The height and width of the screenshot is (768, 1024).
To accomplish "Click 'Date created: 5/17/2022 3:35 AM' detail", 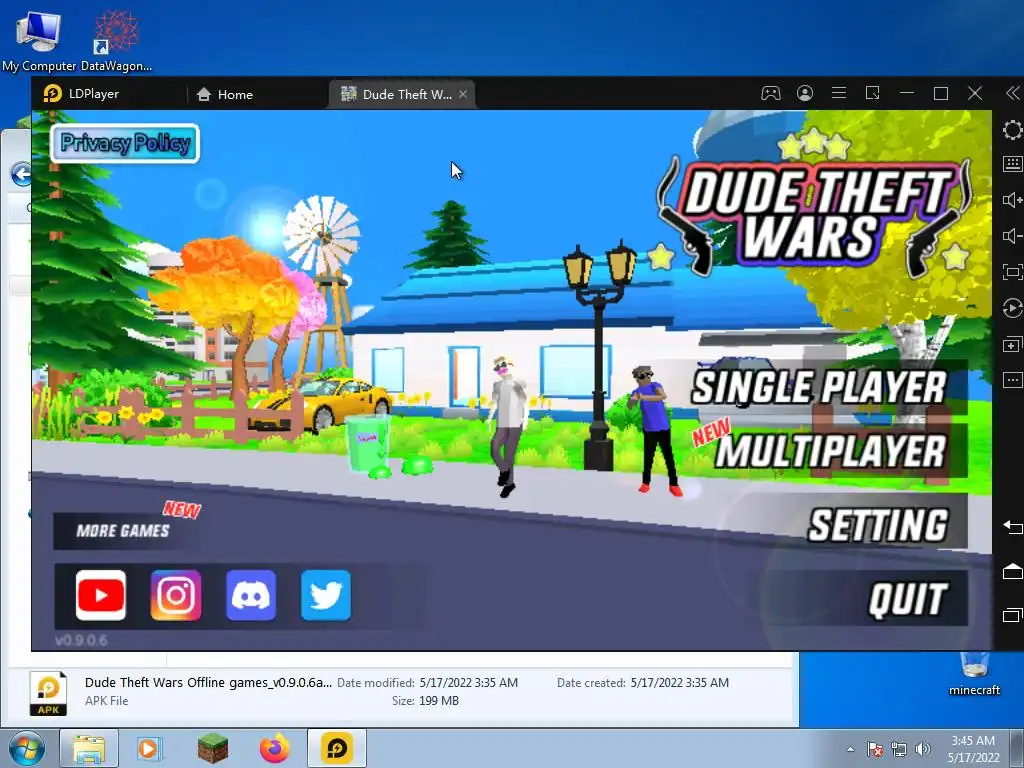I will tap(643, 682).
